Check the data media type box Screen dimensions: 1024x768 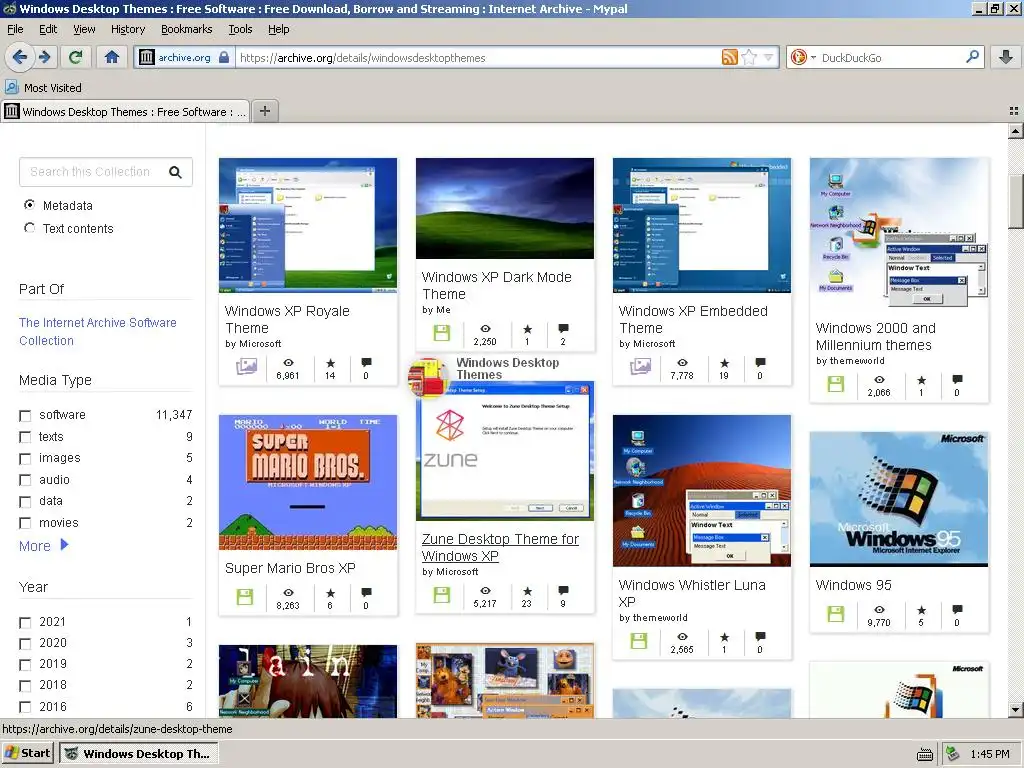[25, 502]
